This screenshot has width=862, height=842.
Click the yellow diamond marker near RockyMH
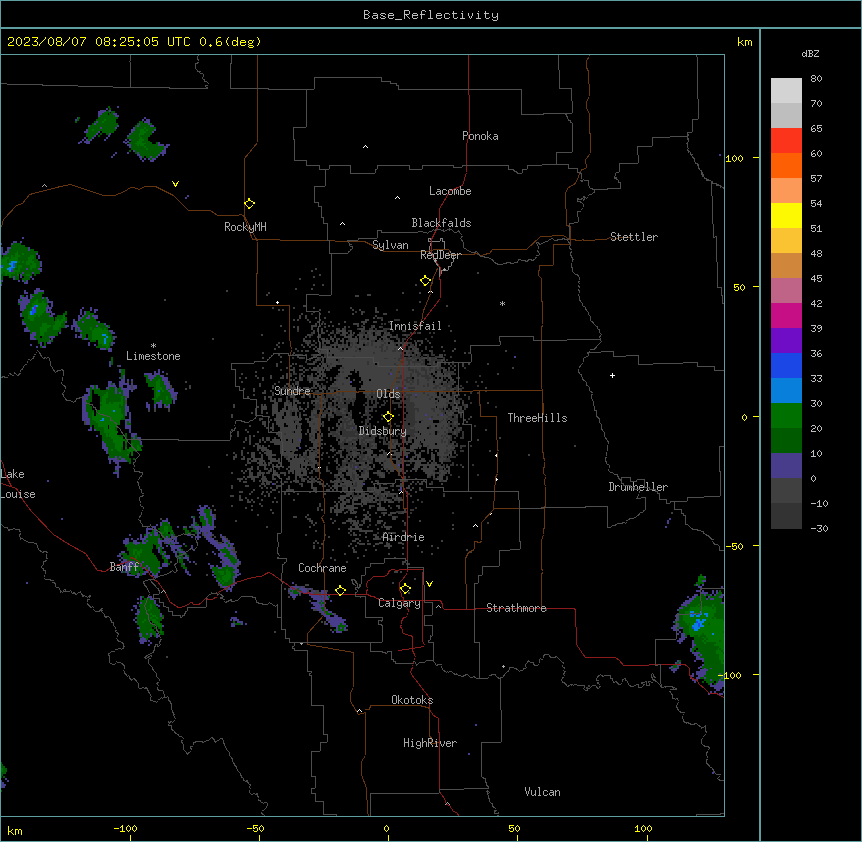pyautogui.click(x=250, y=204)
